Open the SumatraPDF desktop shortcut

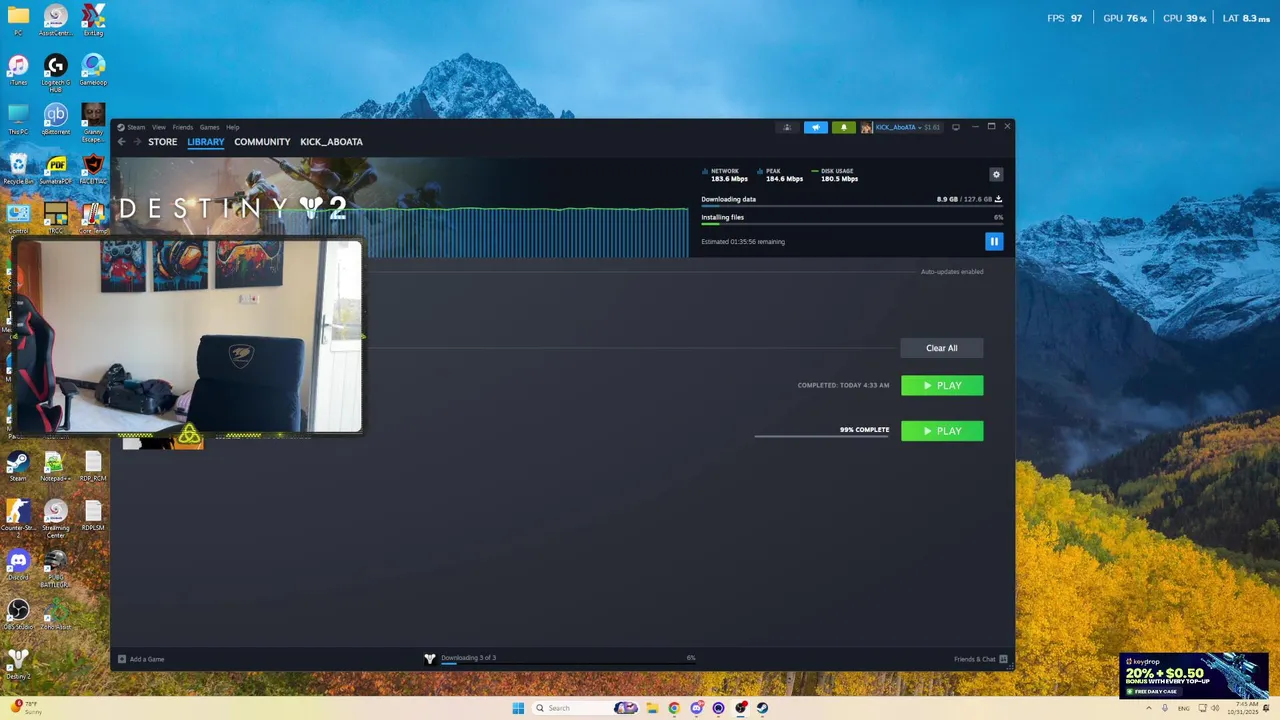[x=56, y=170]
